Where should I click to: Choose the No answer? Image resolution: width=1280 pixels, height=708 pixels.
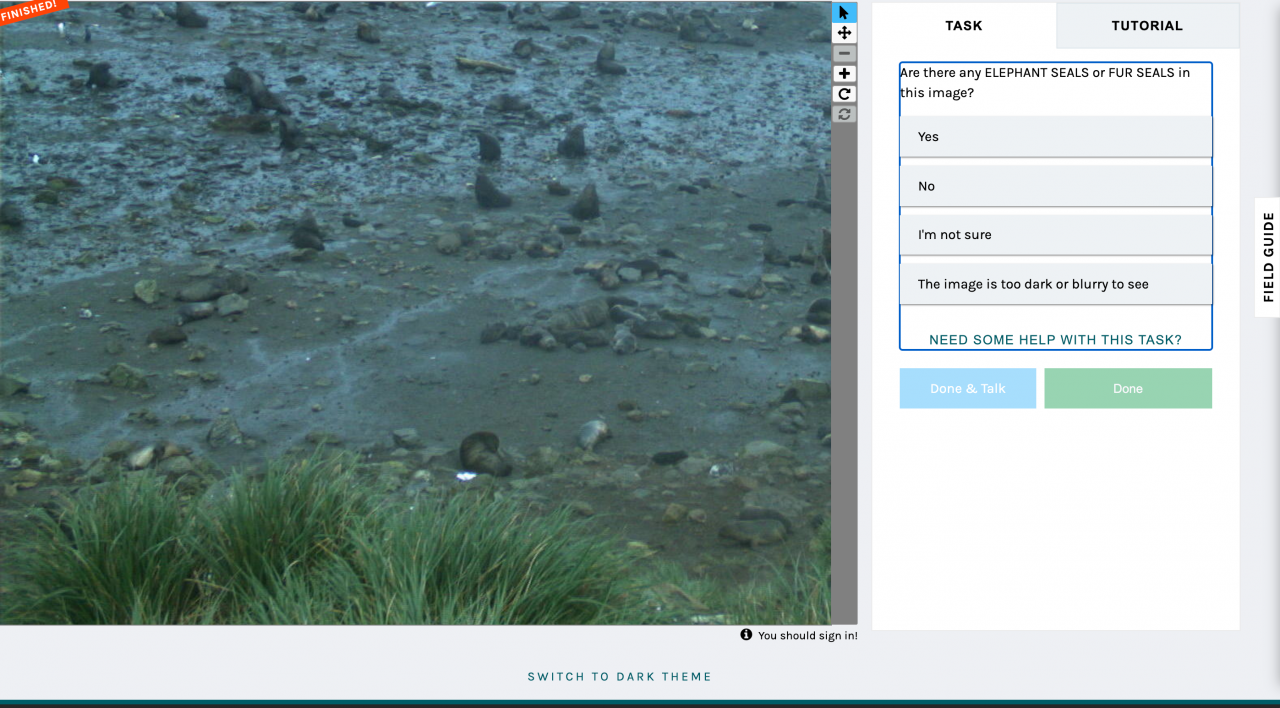point(1056,186)
